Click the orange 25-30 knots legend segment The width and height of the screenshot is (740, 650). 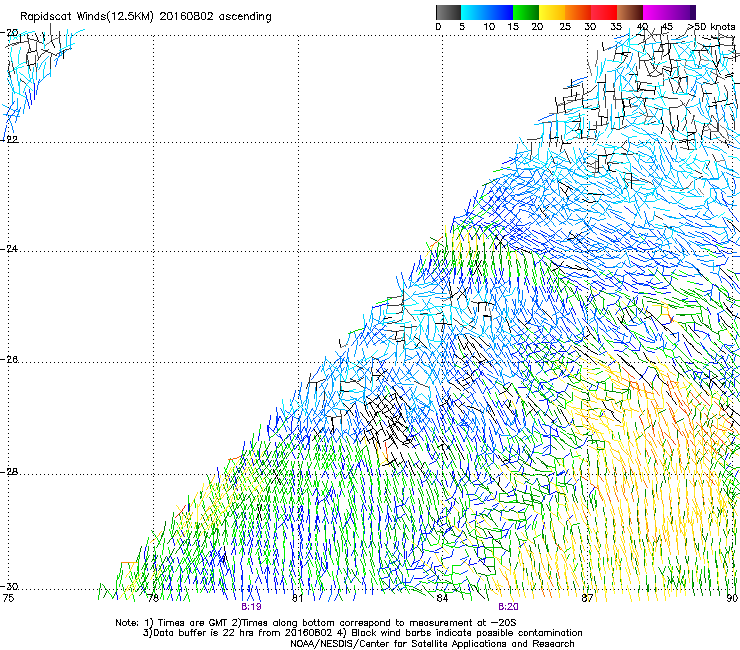[578, 12]
